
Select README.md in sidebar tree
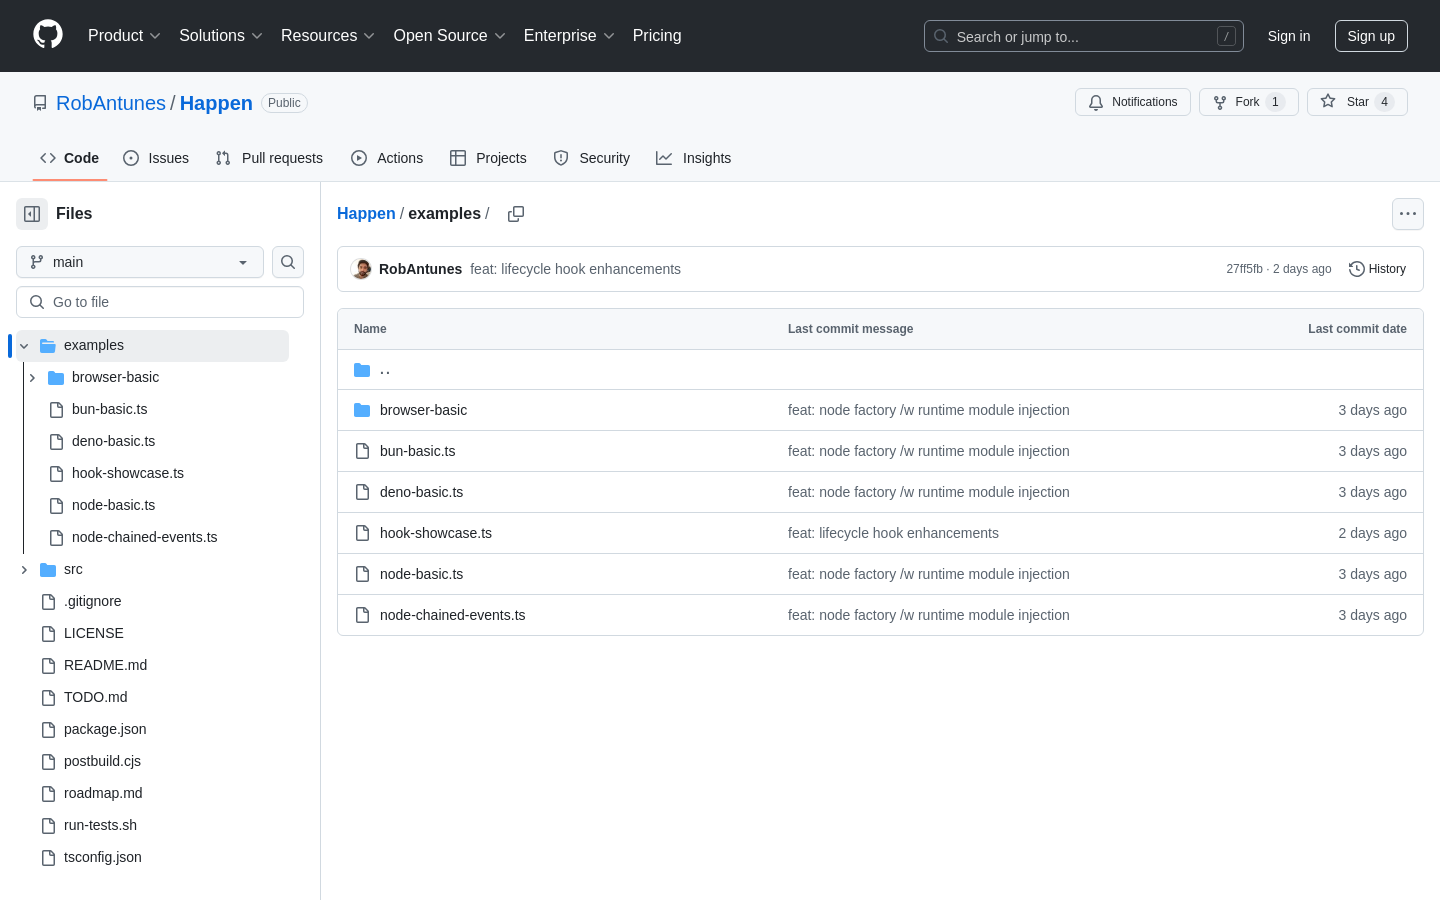point(105,665)
